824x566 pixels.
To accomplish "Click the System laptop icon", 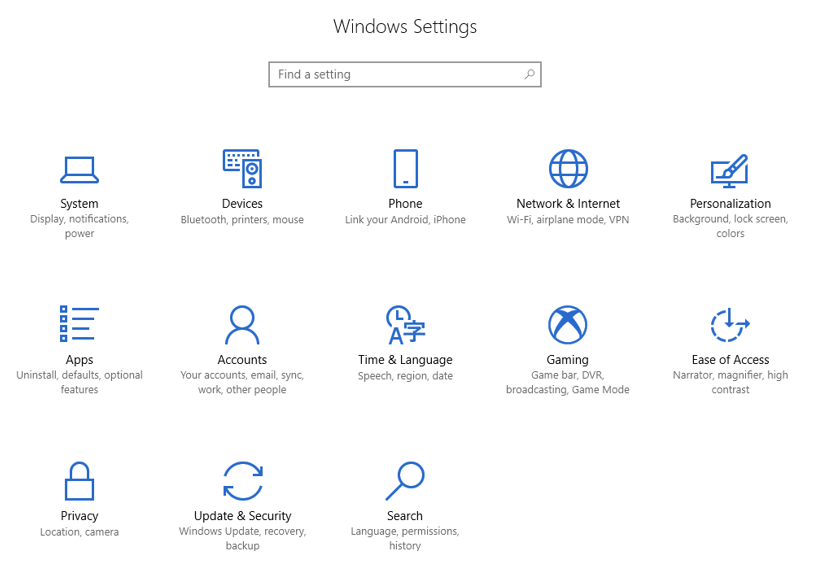I will [79, 169].
